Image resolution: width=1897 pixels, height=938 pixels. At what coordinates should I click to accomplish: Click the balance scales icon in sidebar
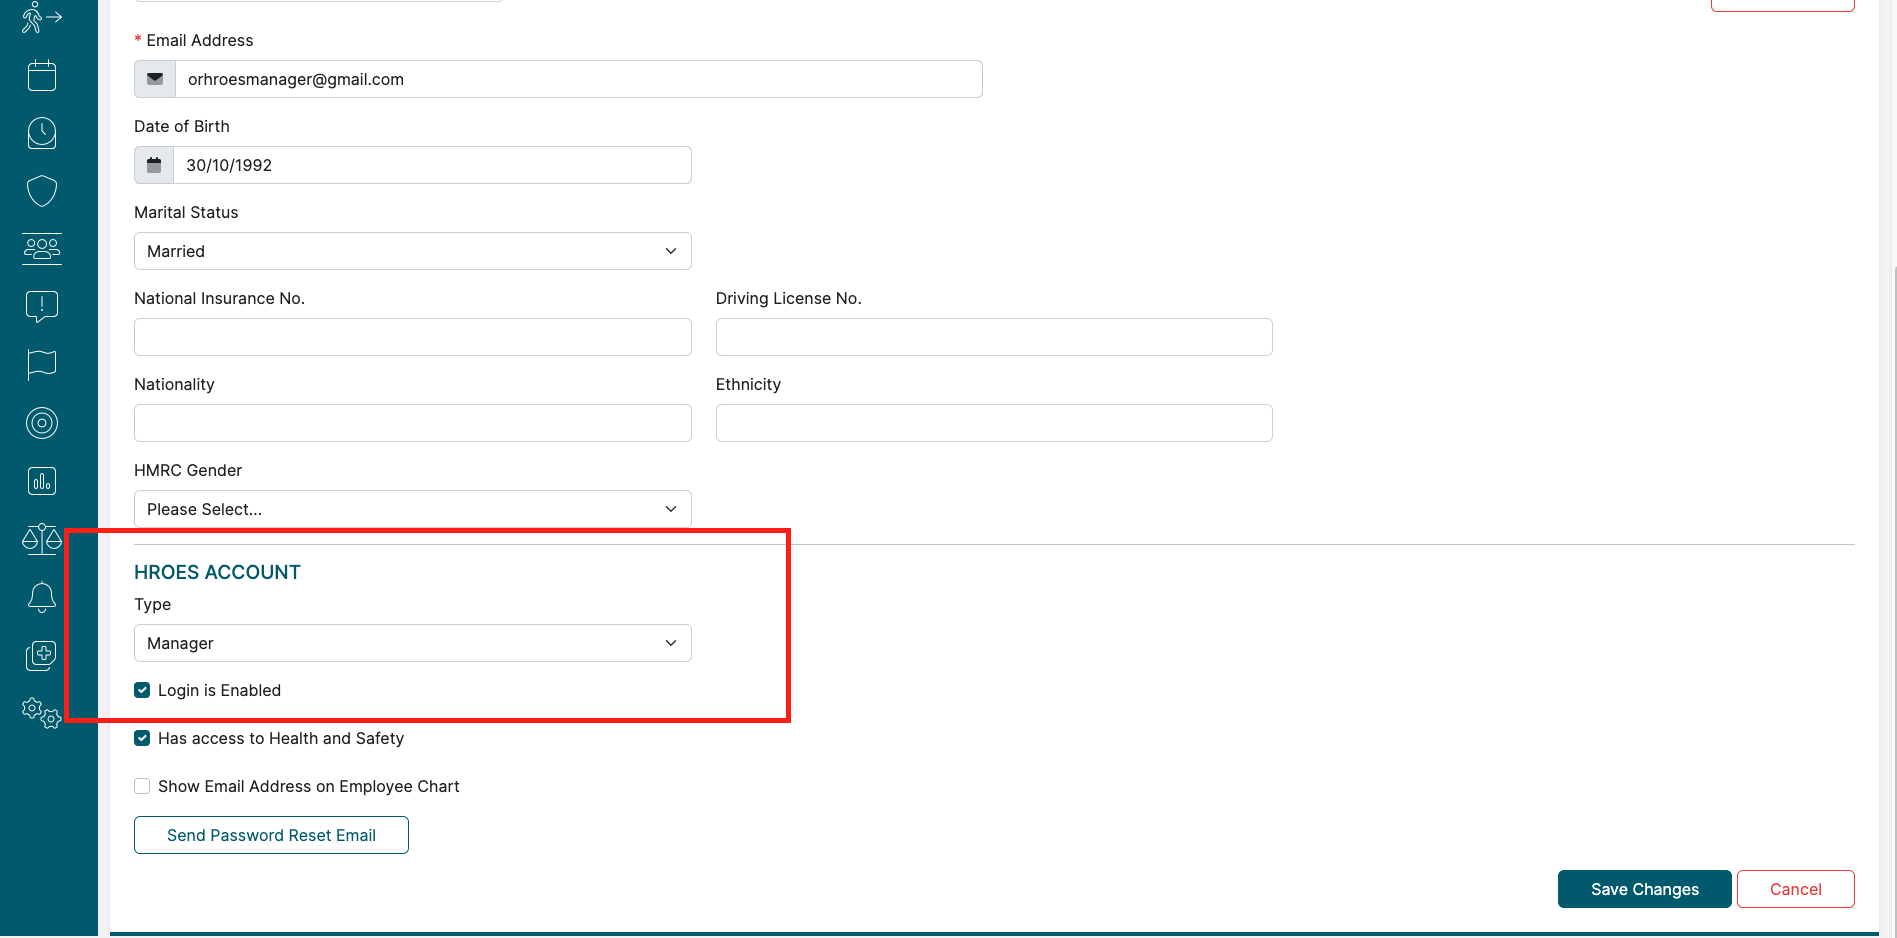(42, 539)
